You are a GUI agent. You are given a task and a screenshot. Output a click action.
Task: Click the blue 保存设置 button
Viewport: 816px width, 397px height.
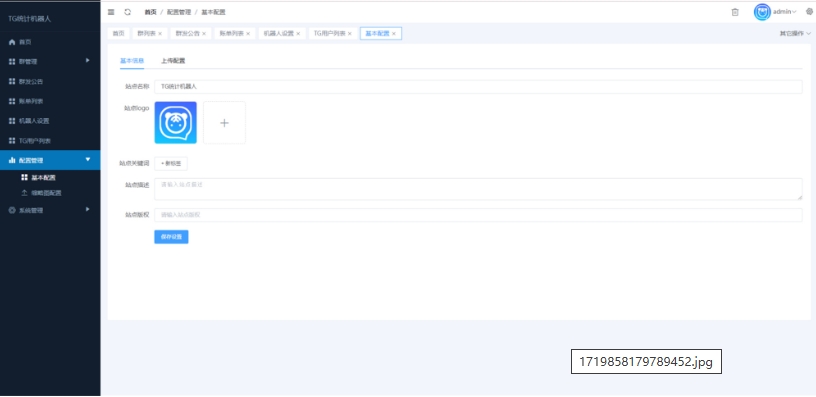[171, 237]
